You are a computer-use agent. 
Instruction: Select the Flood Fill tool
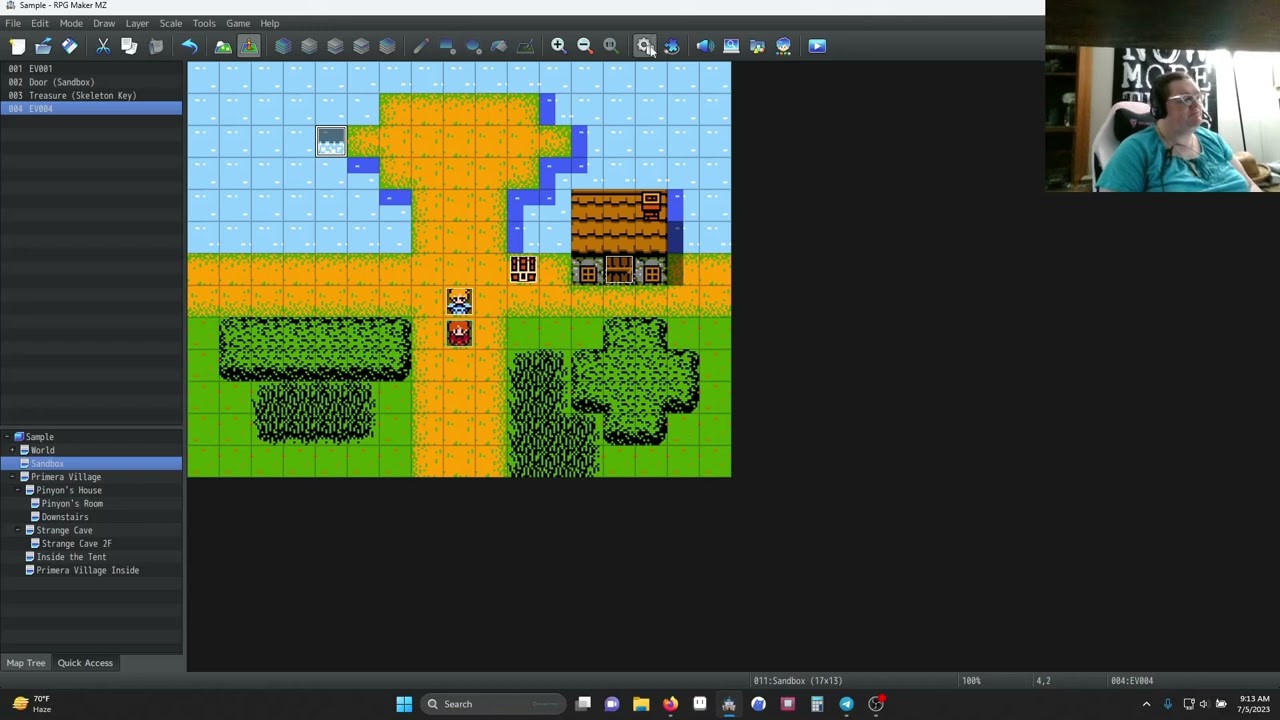click(x=499, y=46)
